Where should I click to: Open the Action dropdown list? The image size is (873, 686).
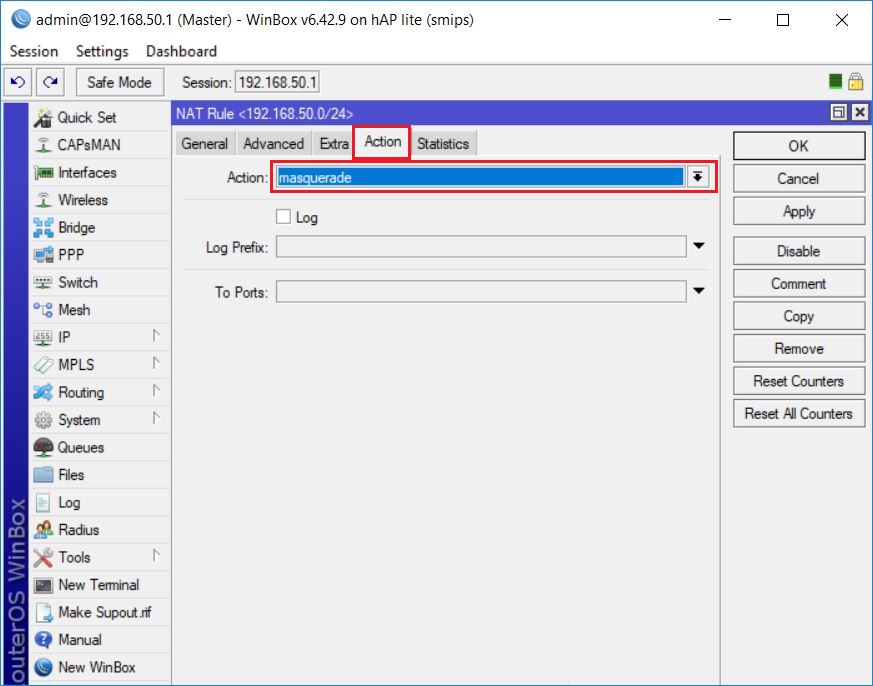pos(698,177)
